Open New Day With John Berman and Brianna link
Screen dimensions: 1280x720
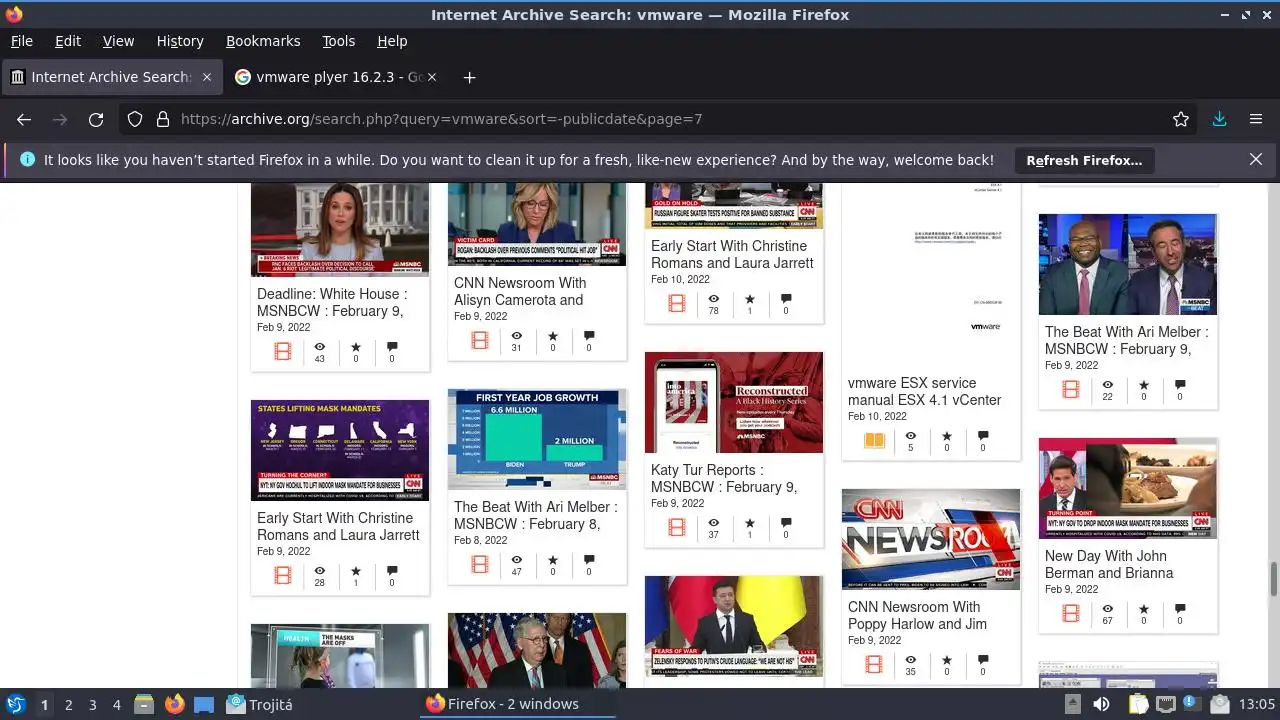point(1109,565)
